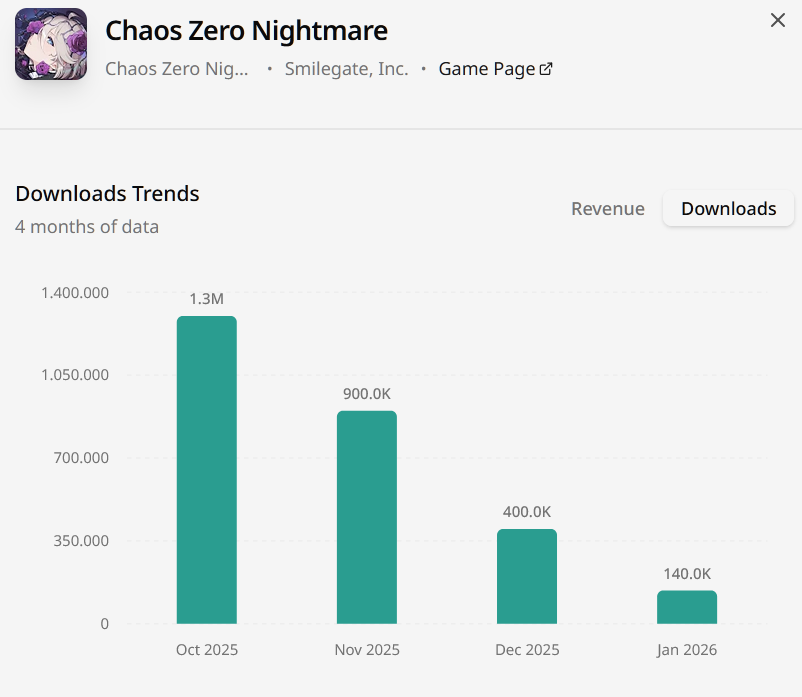802x697 pixels.
Task: Click the 350.000 y-axis label
Action: point(81,541)
